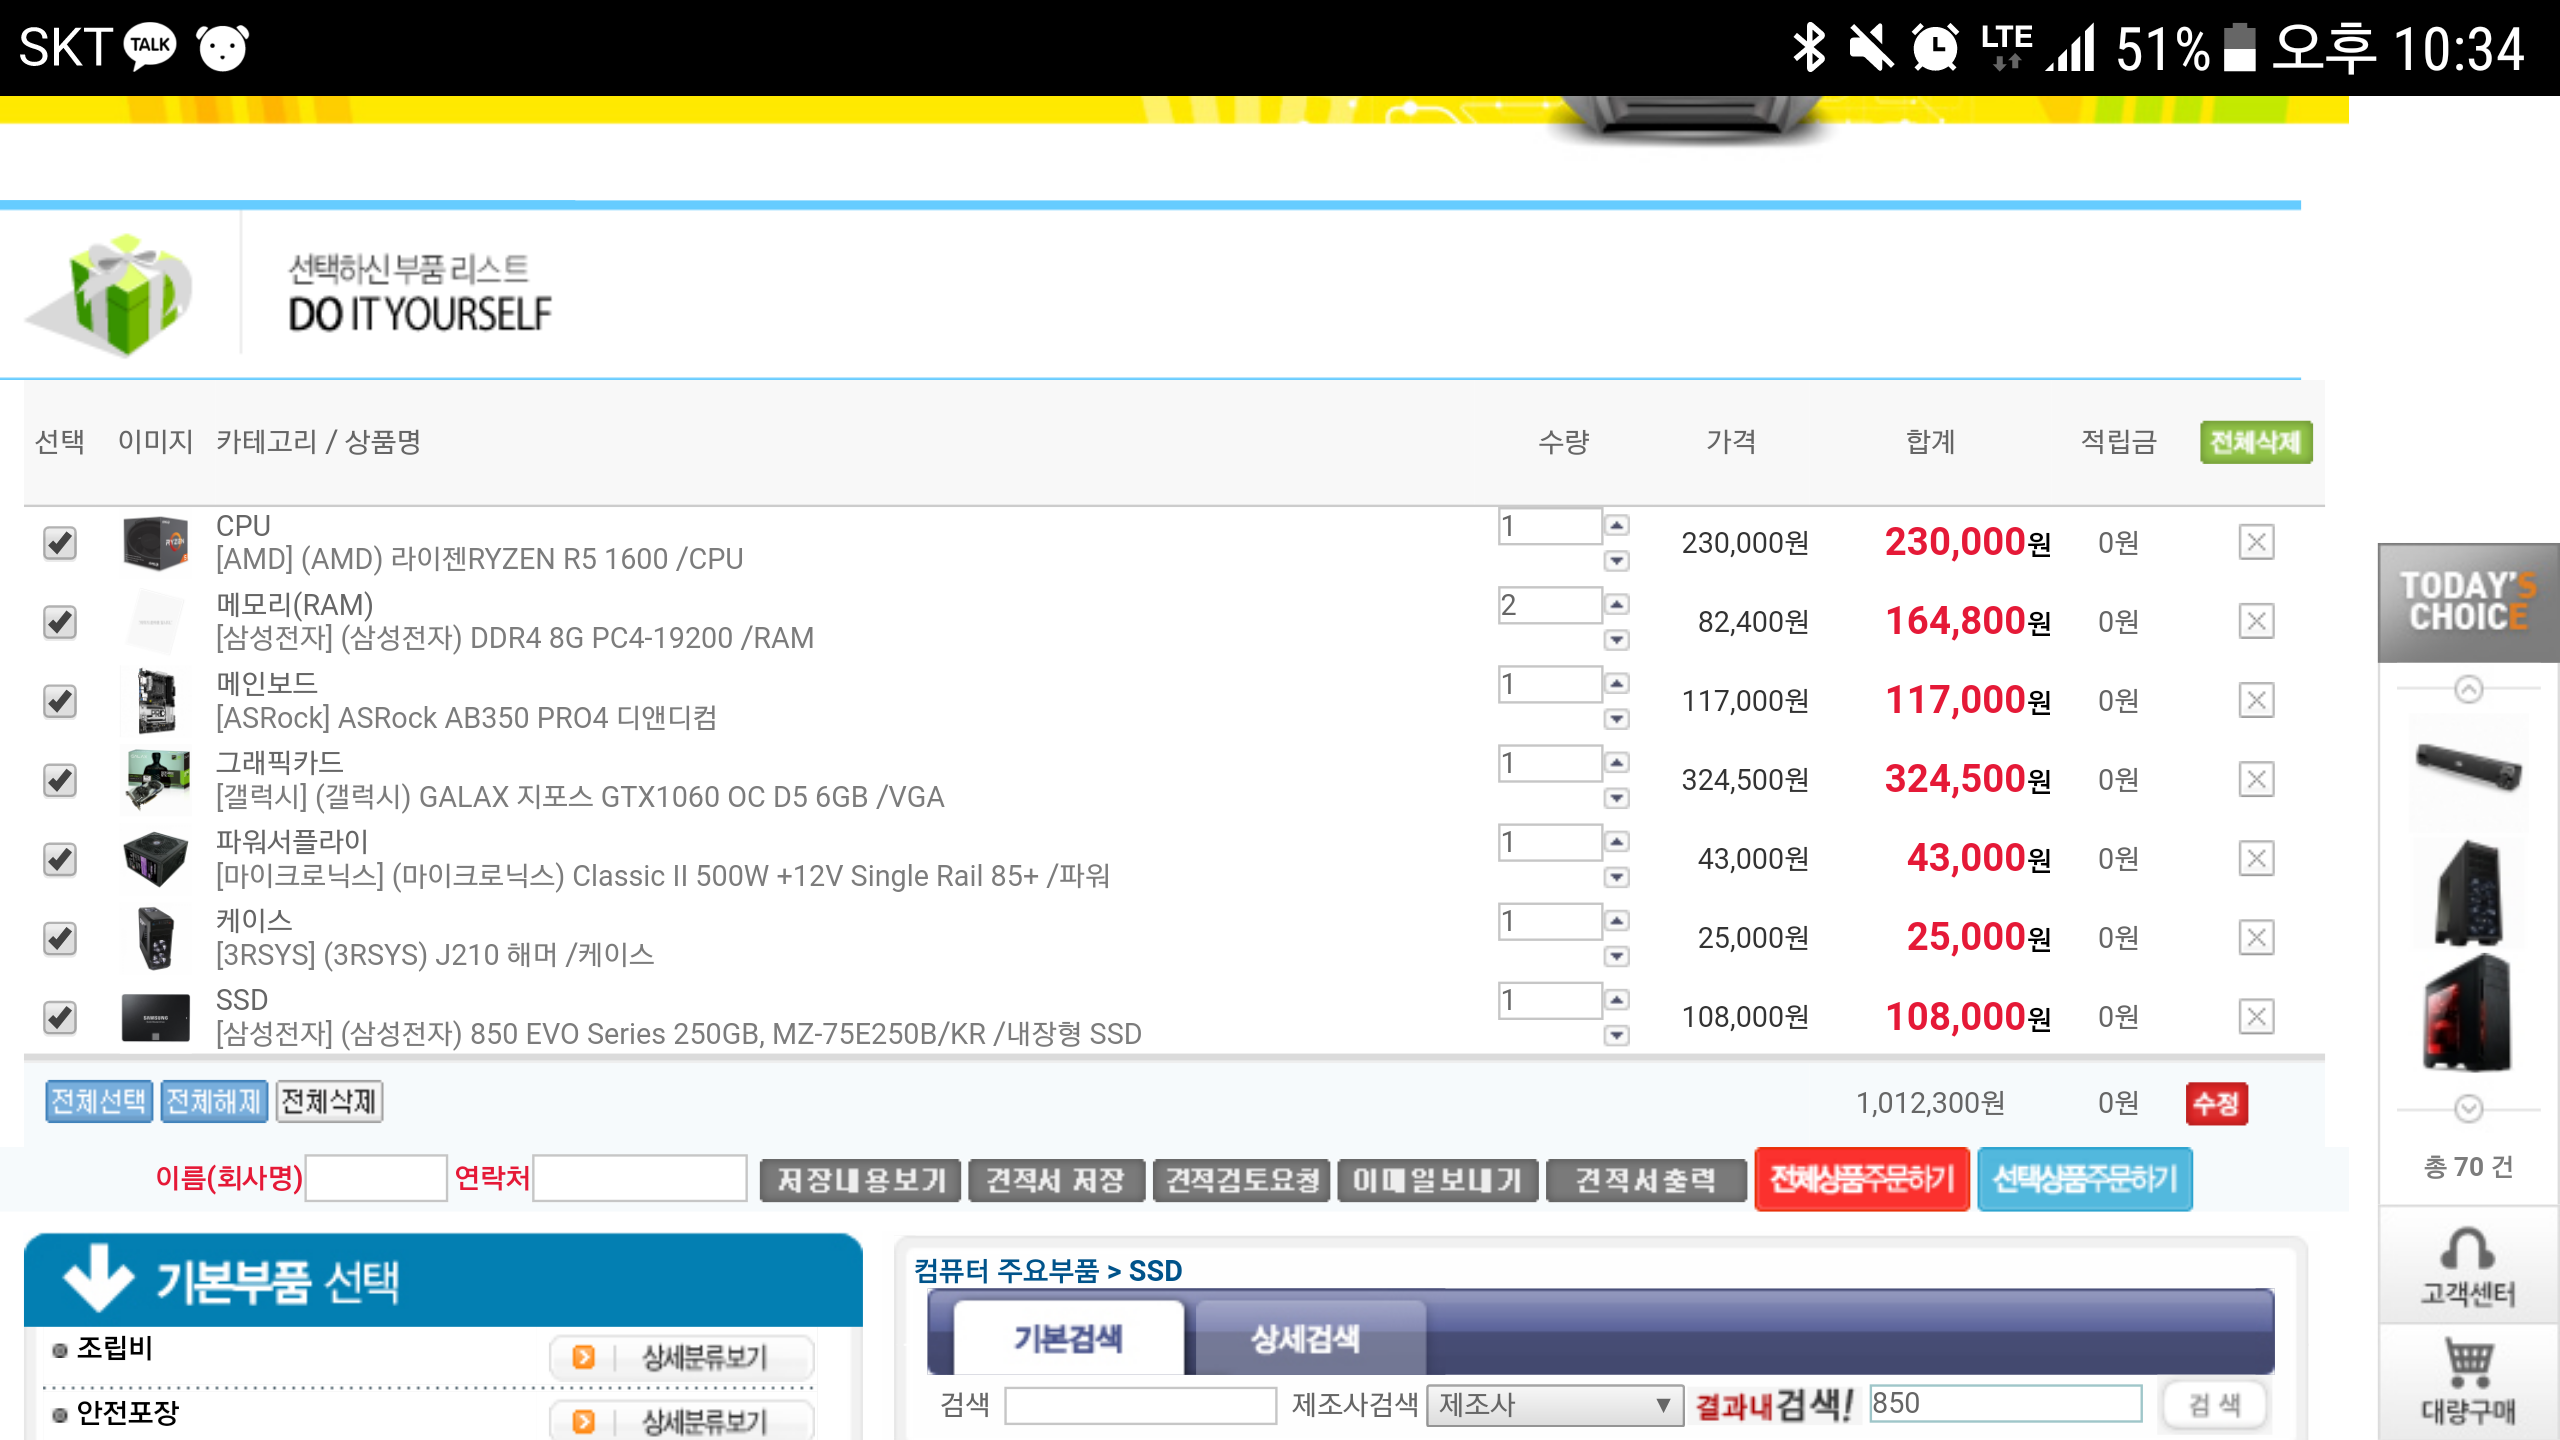Uncheck the power supply row checkbox
Viewport: 2560px width, 1440px height.
[60, 859]
